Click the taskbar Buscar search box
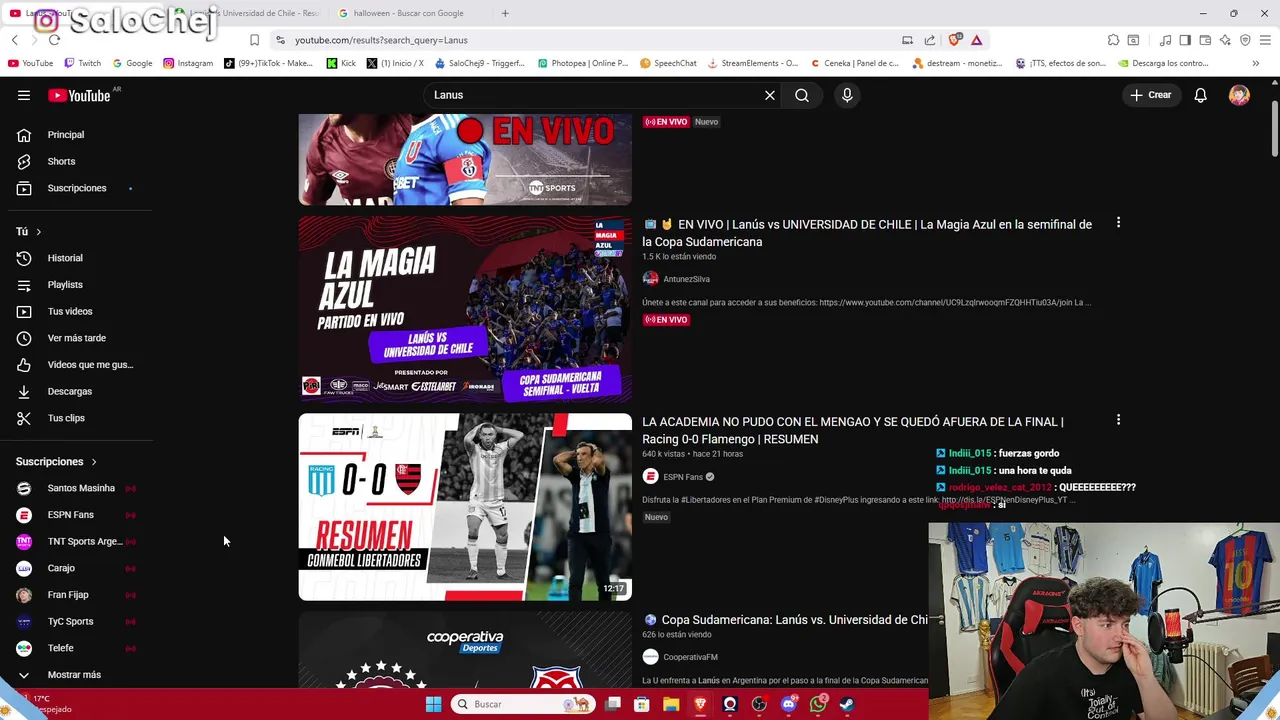This screenshot has height=720, width=1280. click(x=522, y=704)
